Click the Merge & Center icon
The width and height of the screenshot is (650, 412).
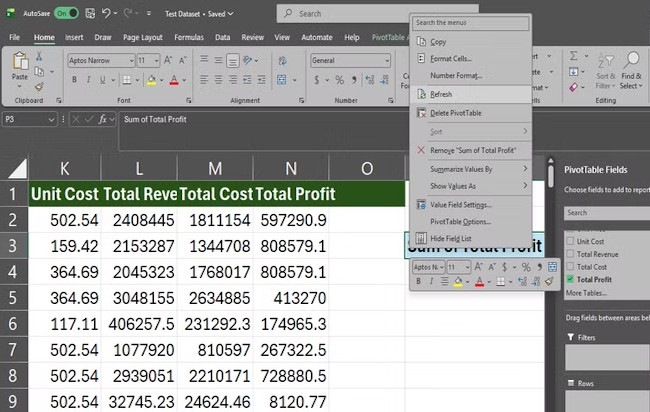pyautogui.click(x=281, y=80)
